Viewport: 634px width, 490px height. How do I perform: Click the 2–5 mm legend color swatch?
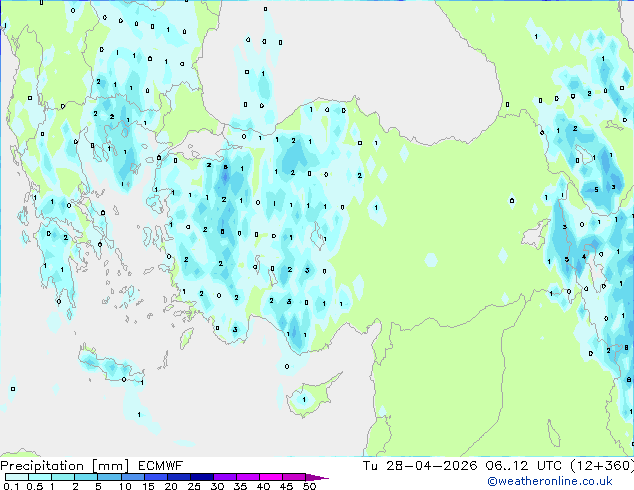[86, 477]
